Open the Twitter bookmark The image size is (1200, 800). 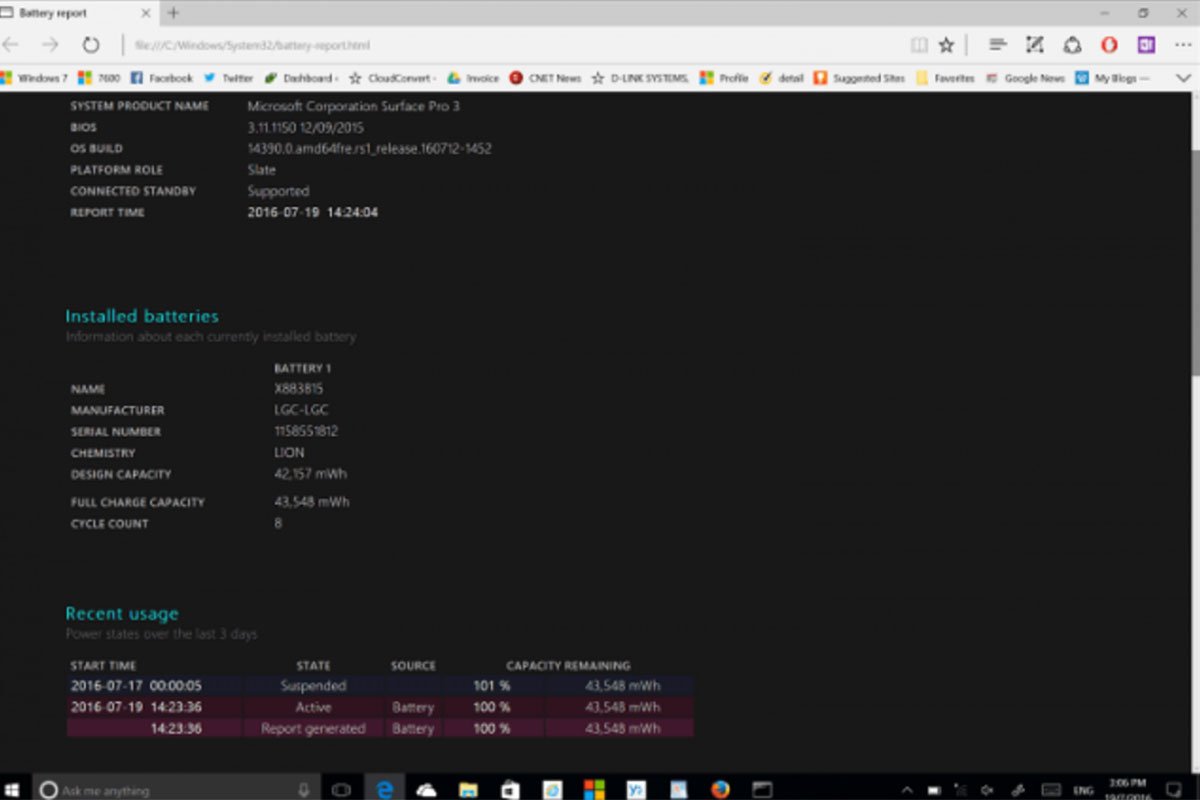tap(229, 78)
